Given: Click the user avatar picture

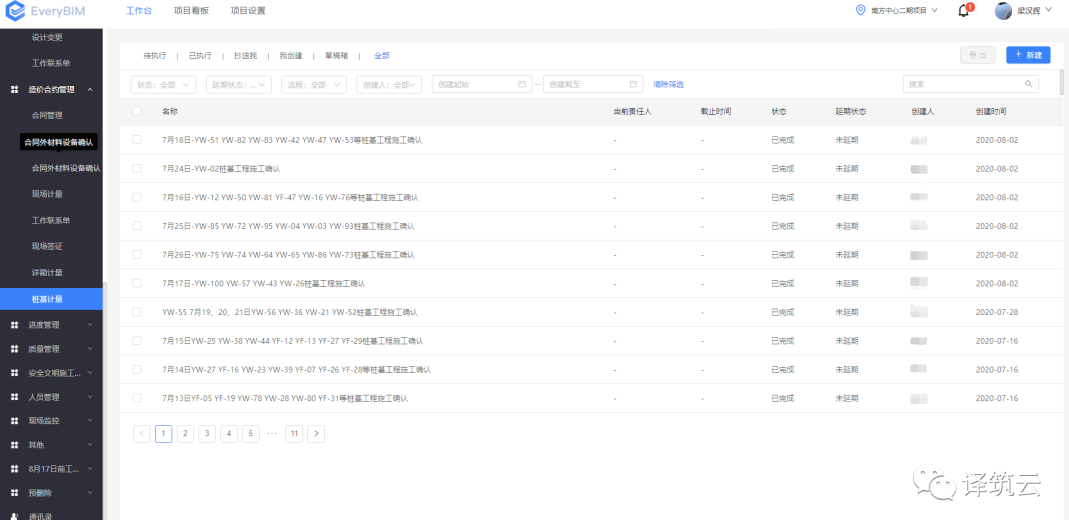Looking at the screenshot, I should [1003, 11].
